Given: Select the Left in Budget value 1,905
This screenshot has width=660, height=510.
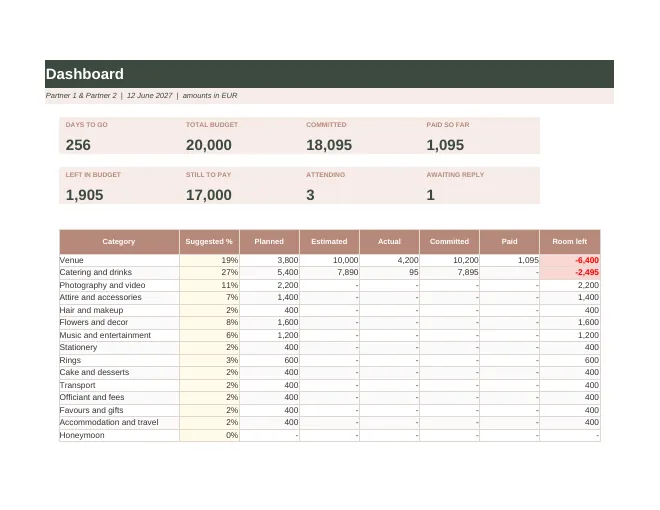Looking at the screenshot, I should (84, 195).
